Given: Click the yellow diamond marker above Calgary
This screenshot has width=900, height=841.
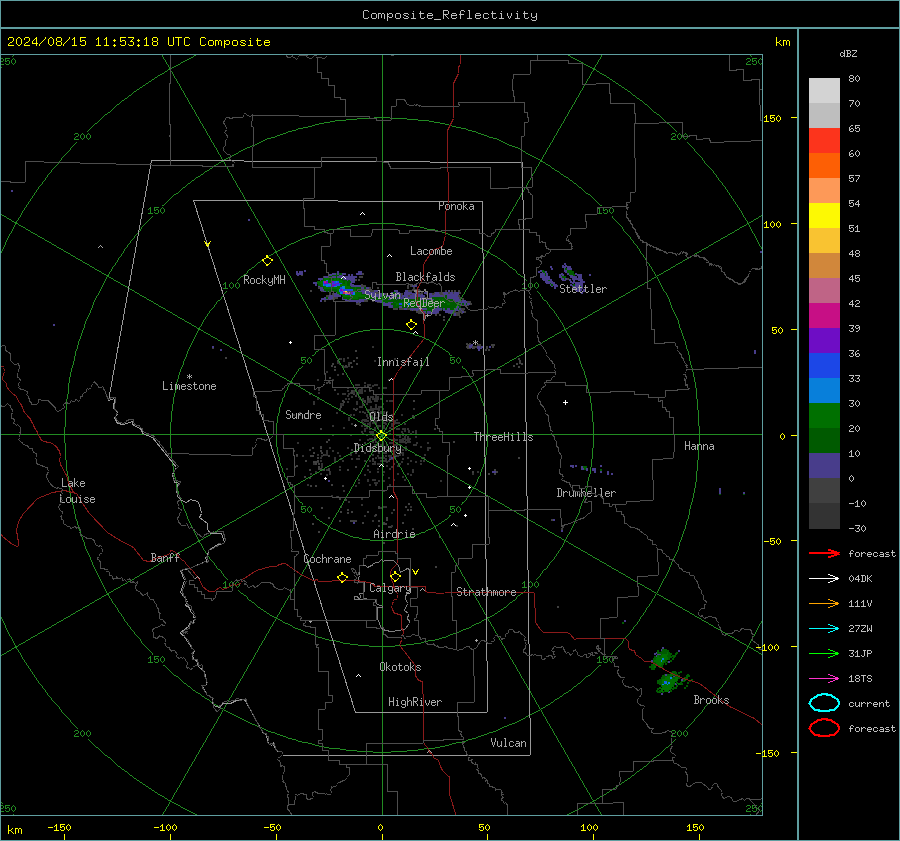Looking at the screenshot, I should (395, 576).
